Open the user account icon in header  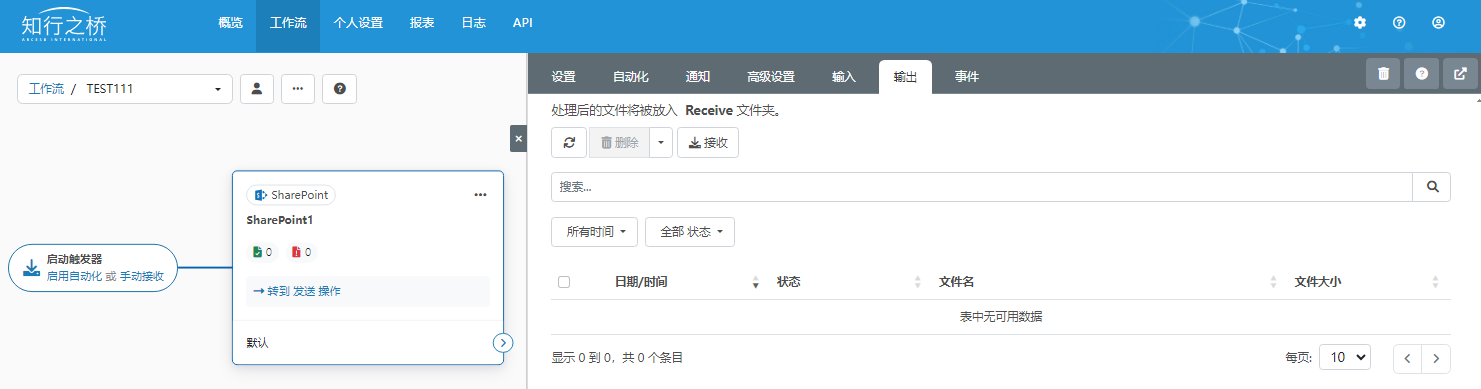[1438, 22]
